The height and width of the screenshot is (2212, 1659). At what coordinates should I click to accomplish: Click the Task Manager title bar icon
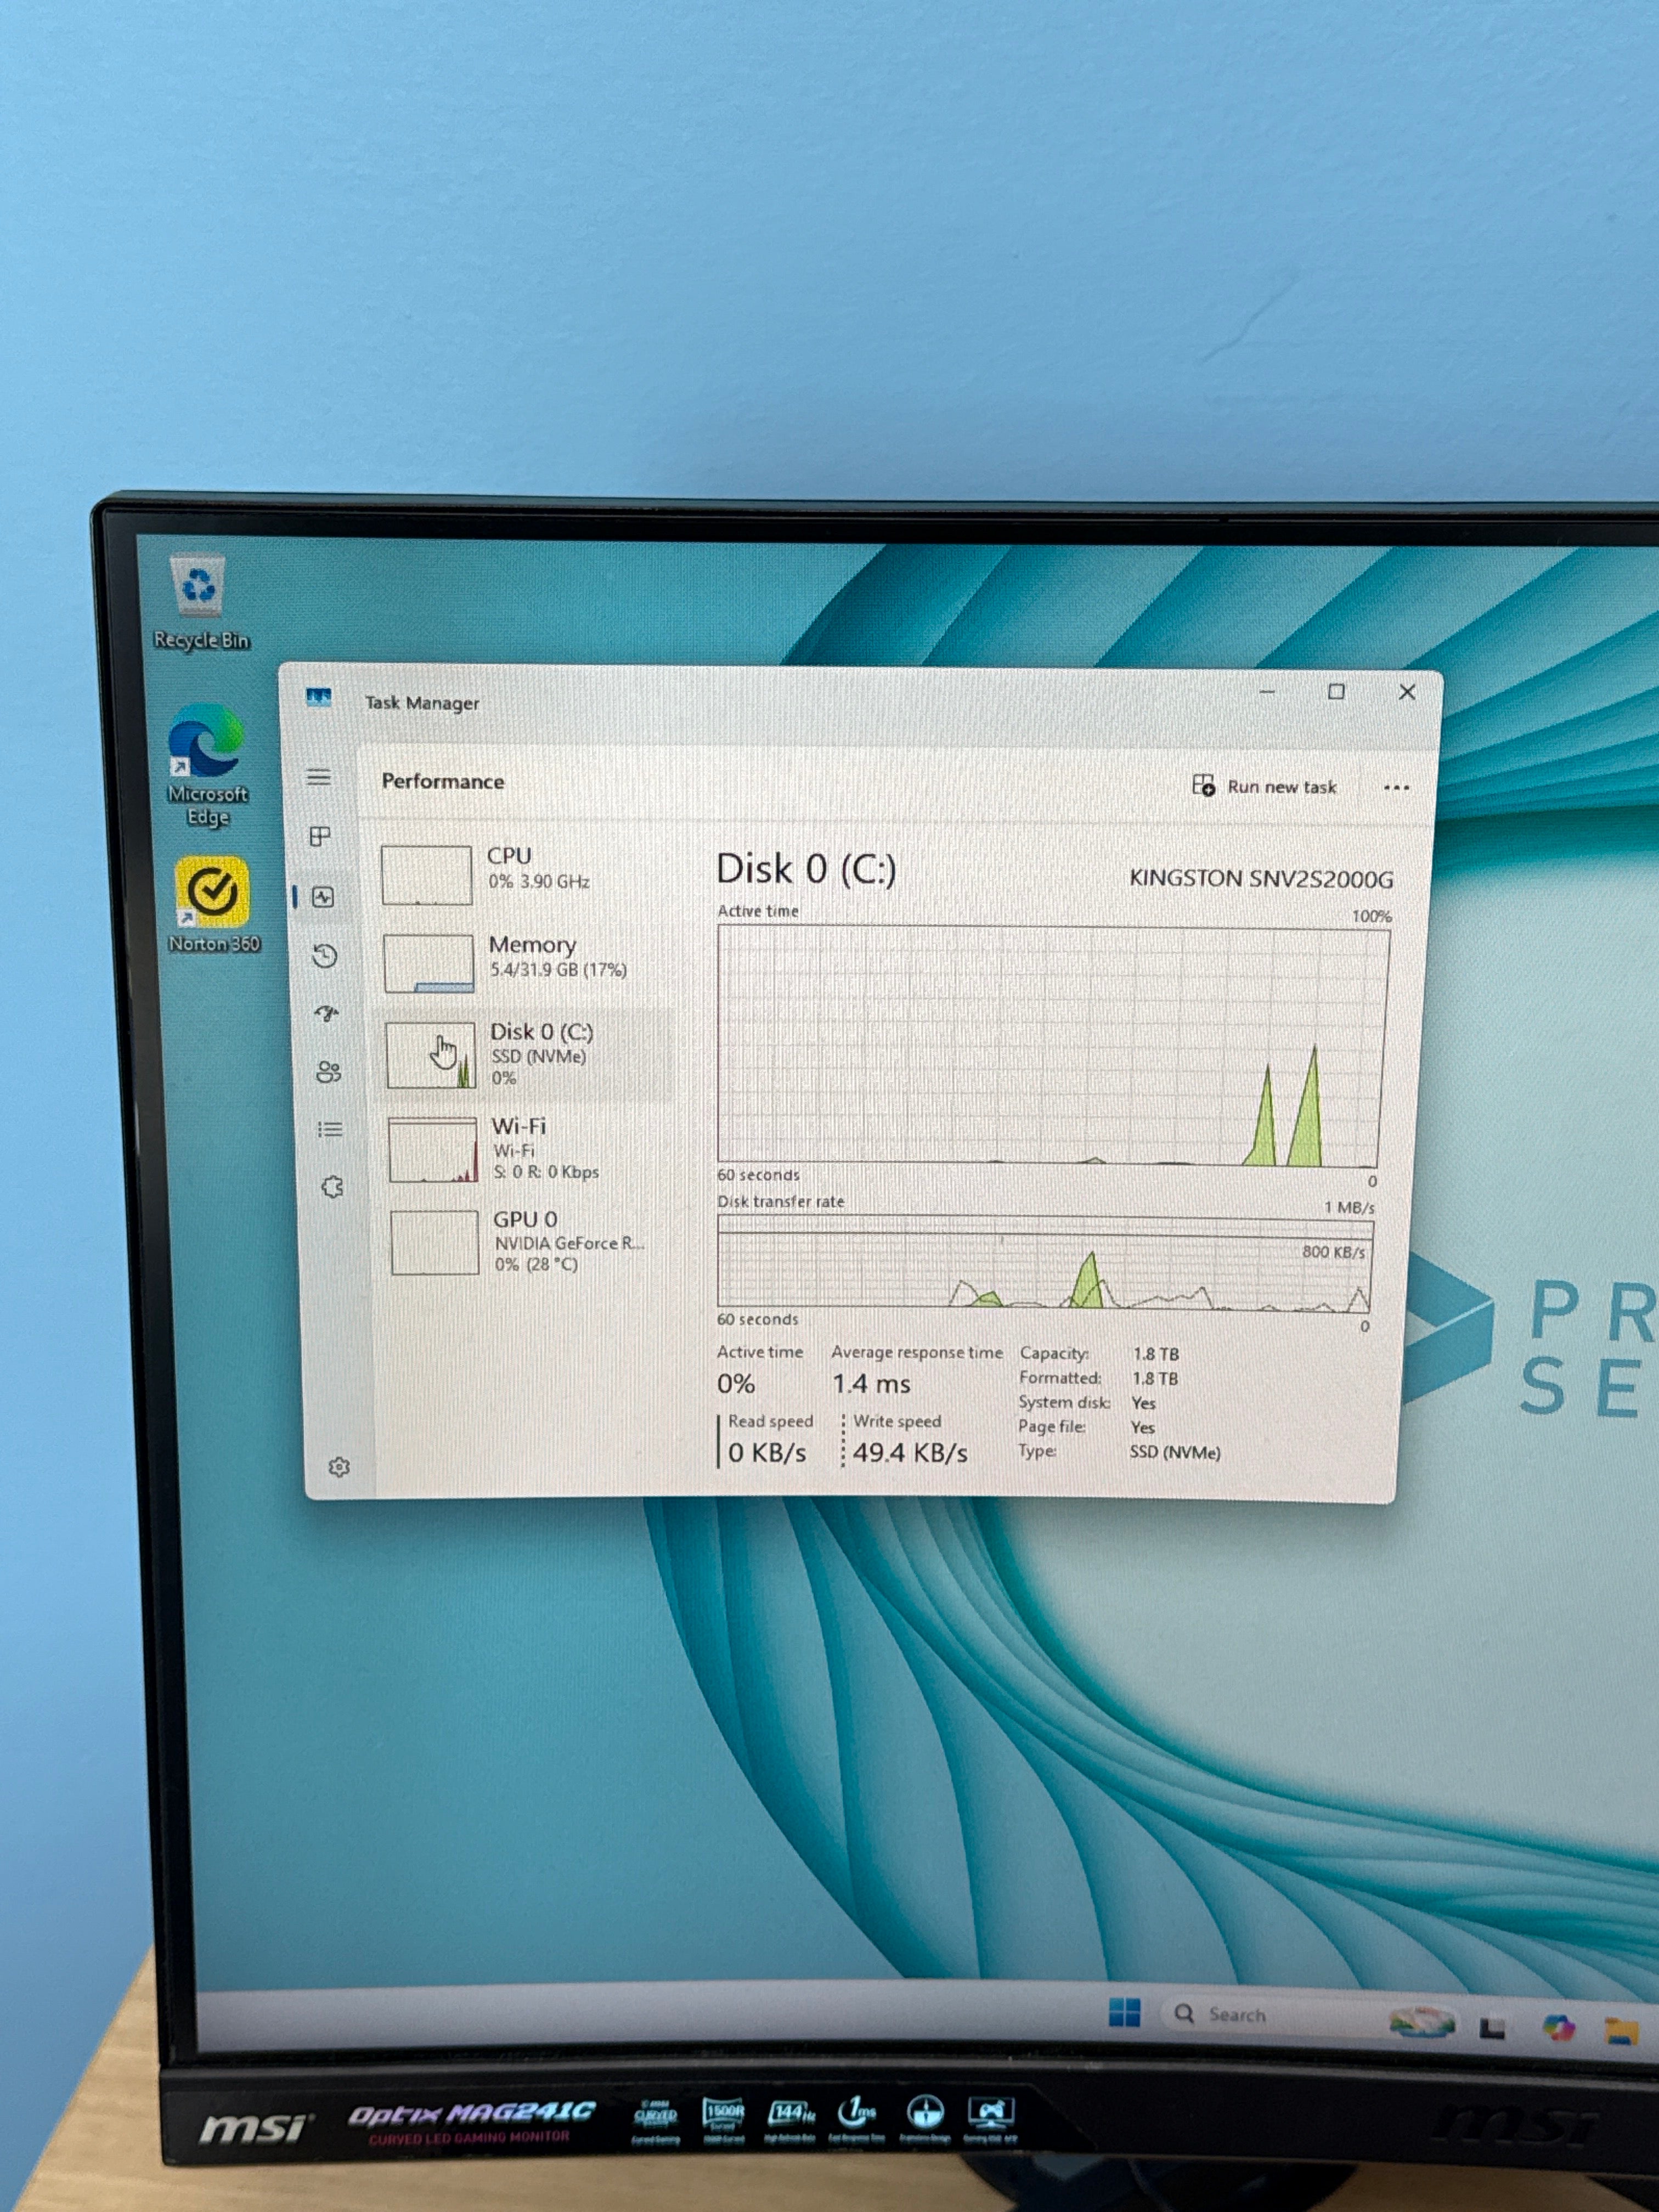pos(319,697)
